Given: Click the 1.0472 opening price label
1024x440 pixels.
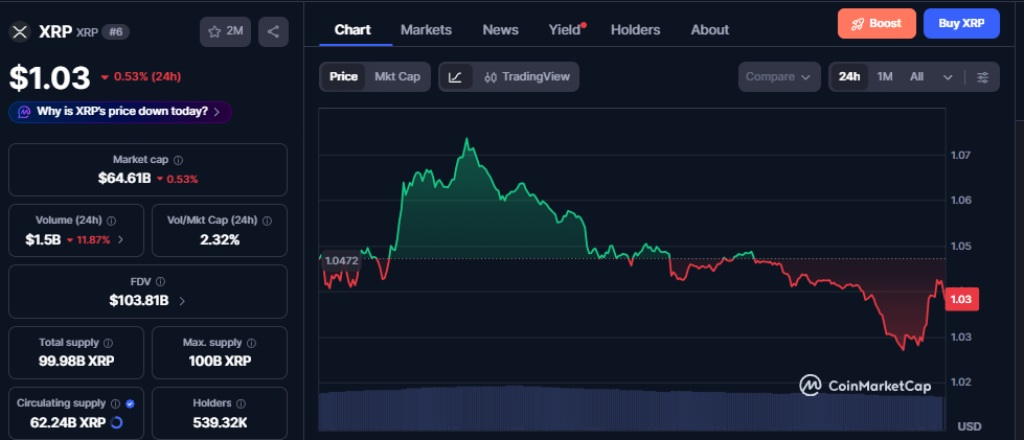Looking at the screenshot, I should (342, 260).
